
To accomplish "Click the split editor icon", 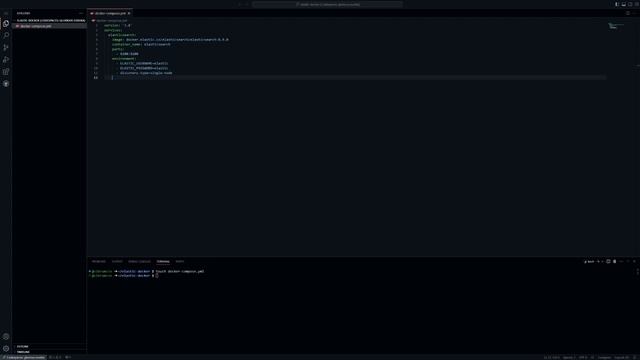I will pos(628,13).
